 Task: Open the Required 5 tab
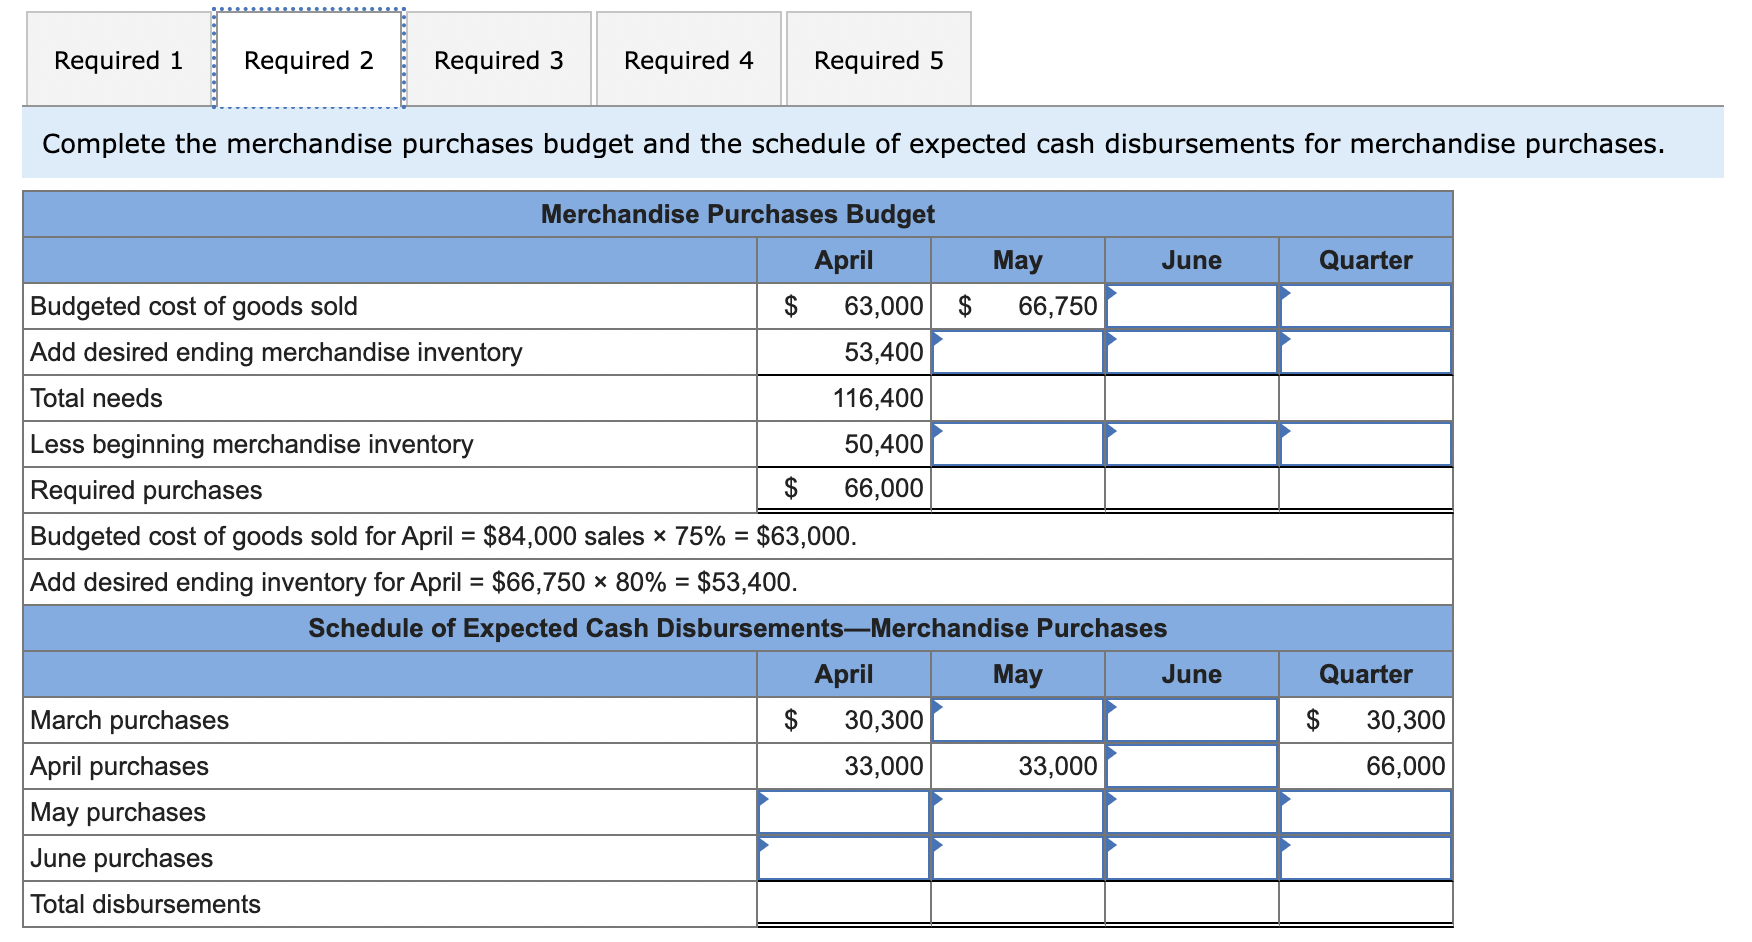point(879,60)
